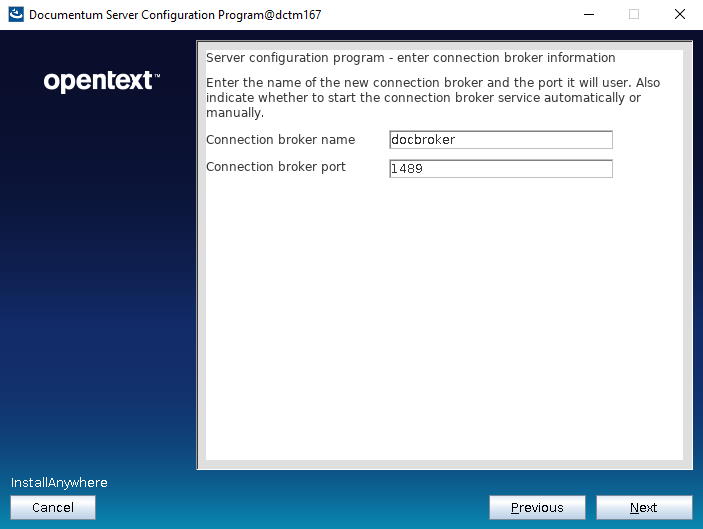Focus the Connection broker name field
The height and width of the screenshot is (529, 703).
[500, 140]
